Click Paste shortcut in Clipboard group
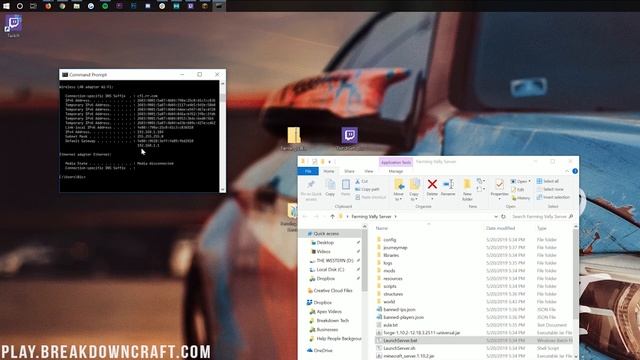640x360 pixels. point(370,197)
